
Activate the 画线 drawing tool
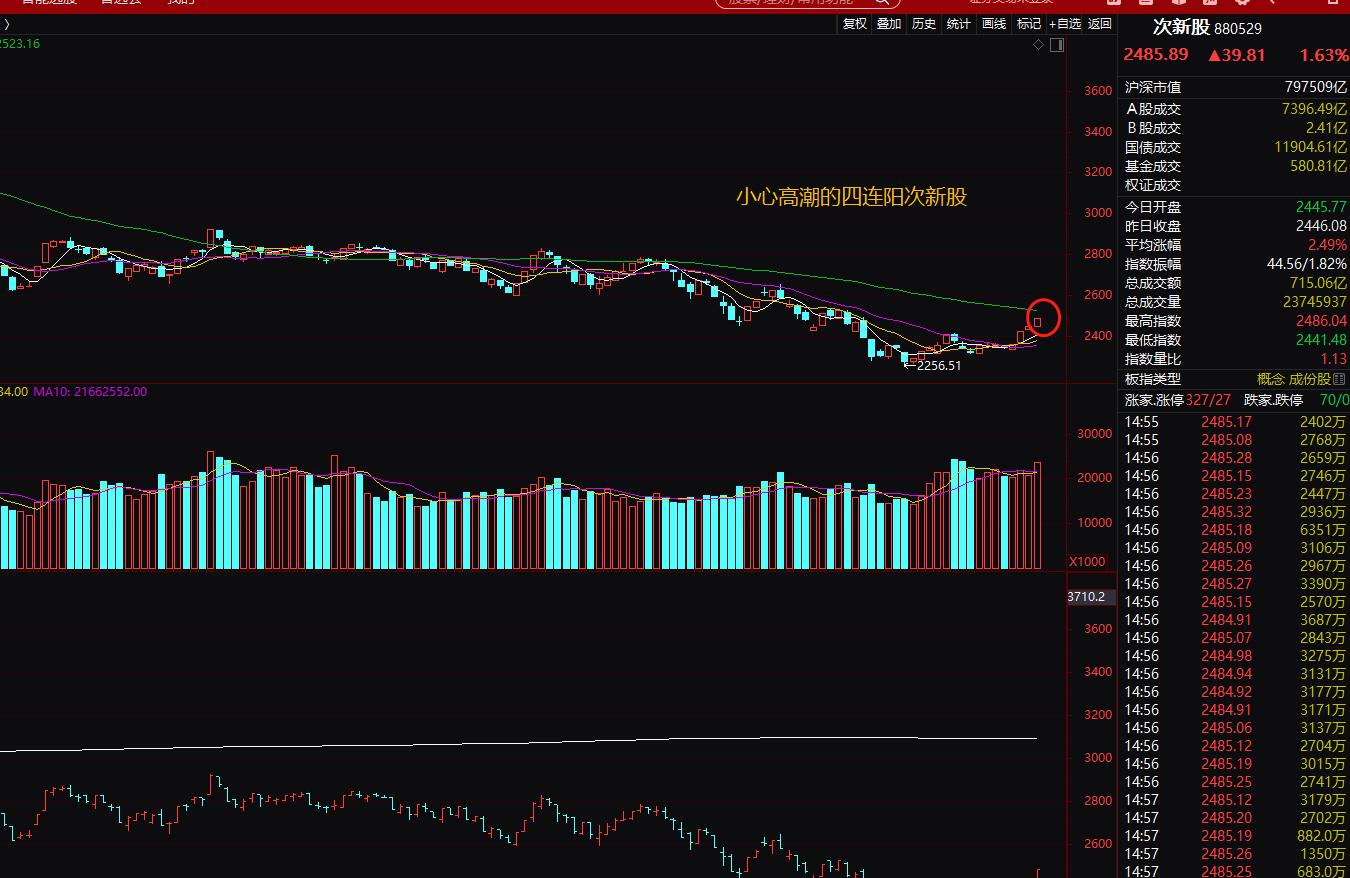click(x=993, y=24)
